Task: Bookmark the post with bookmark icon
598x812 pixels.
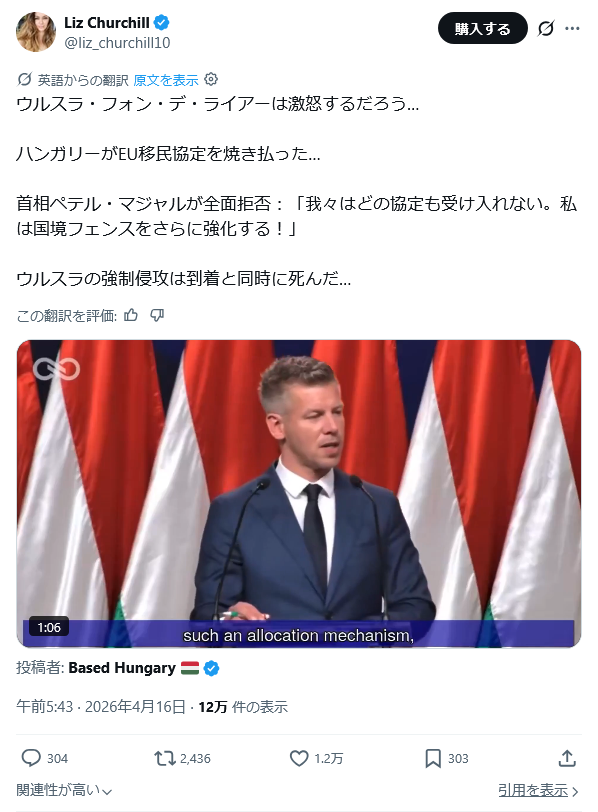Action: pos(433,758)
